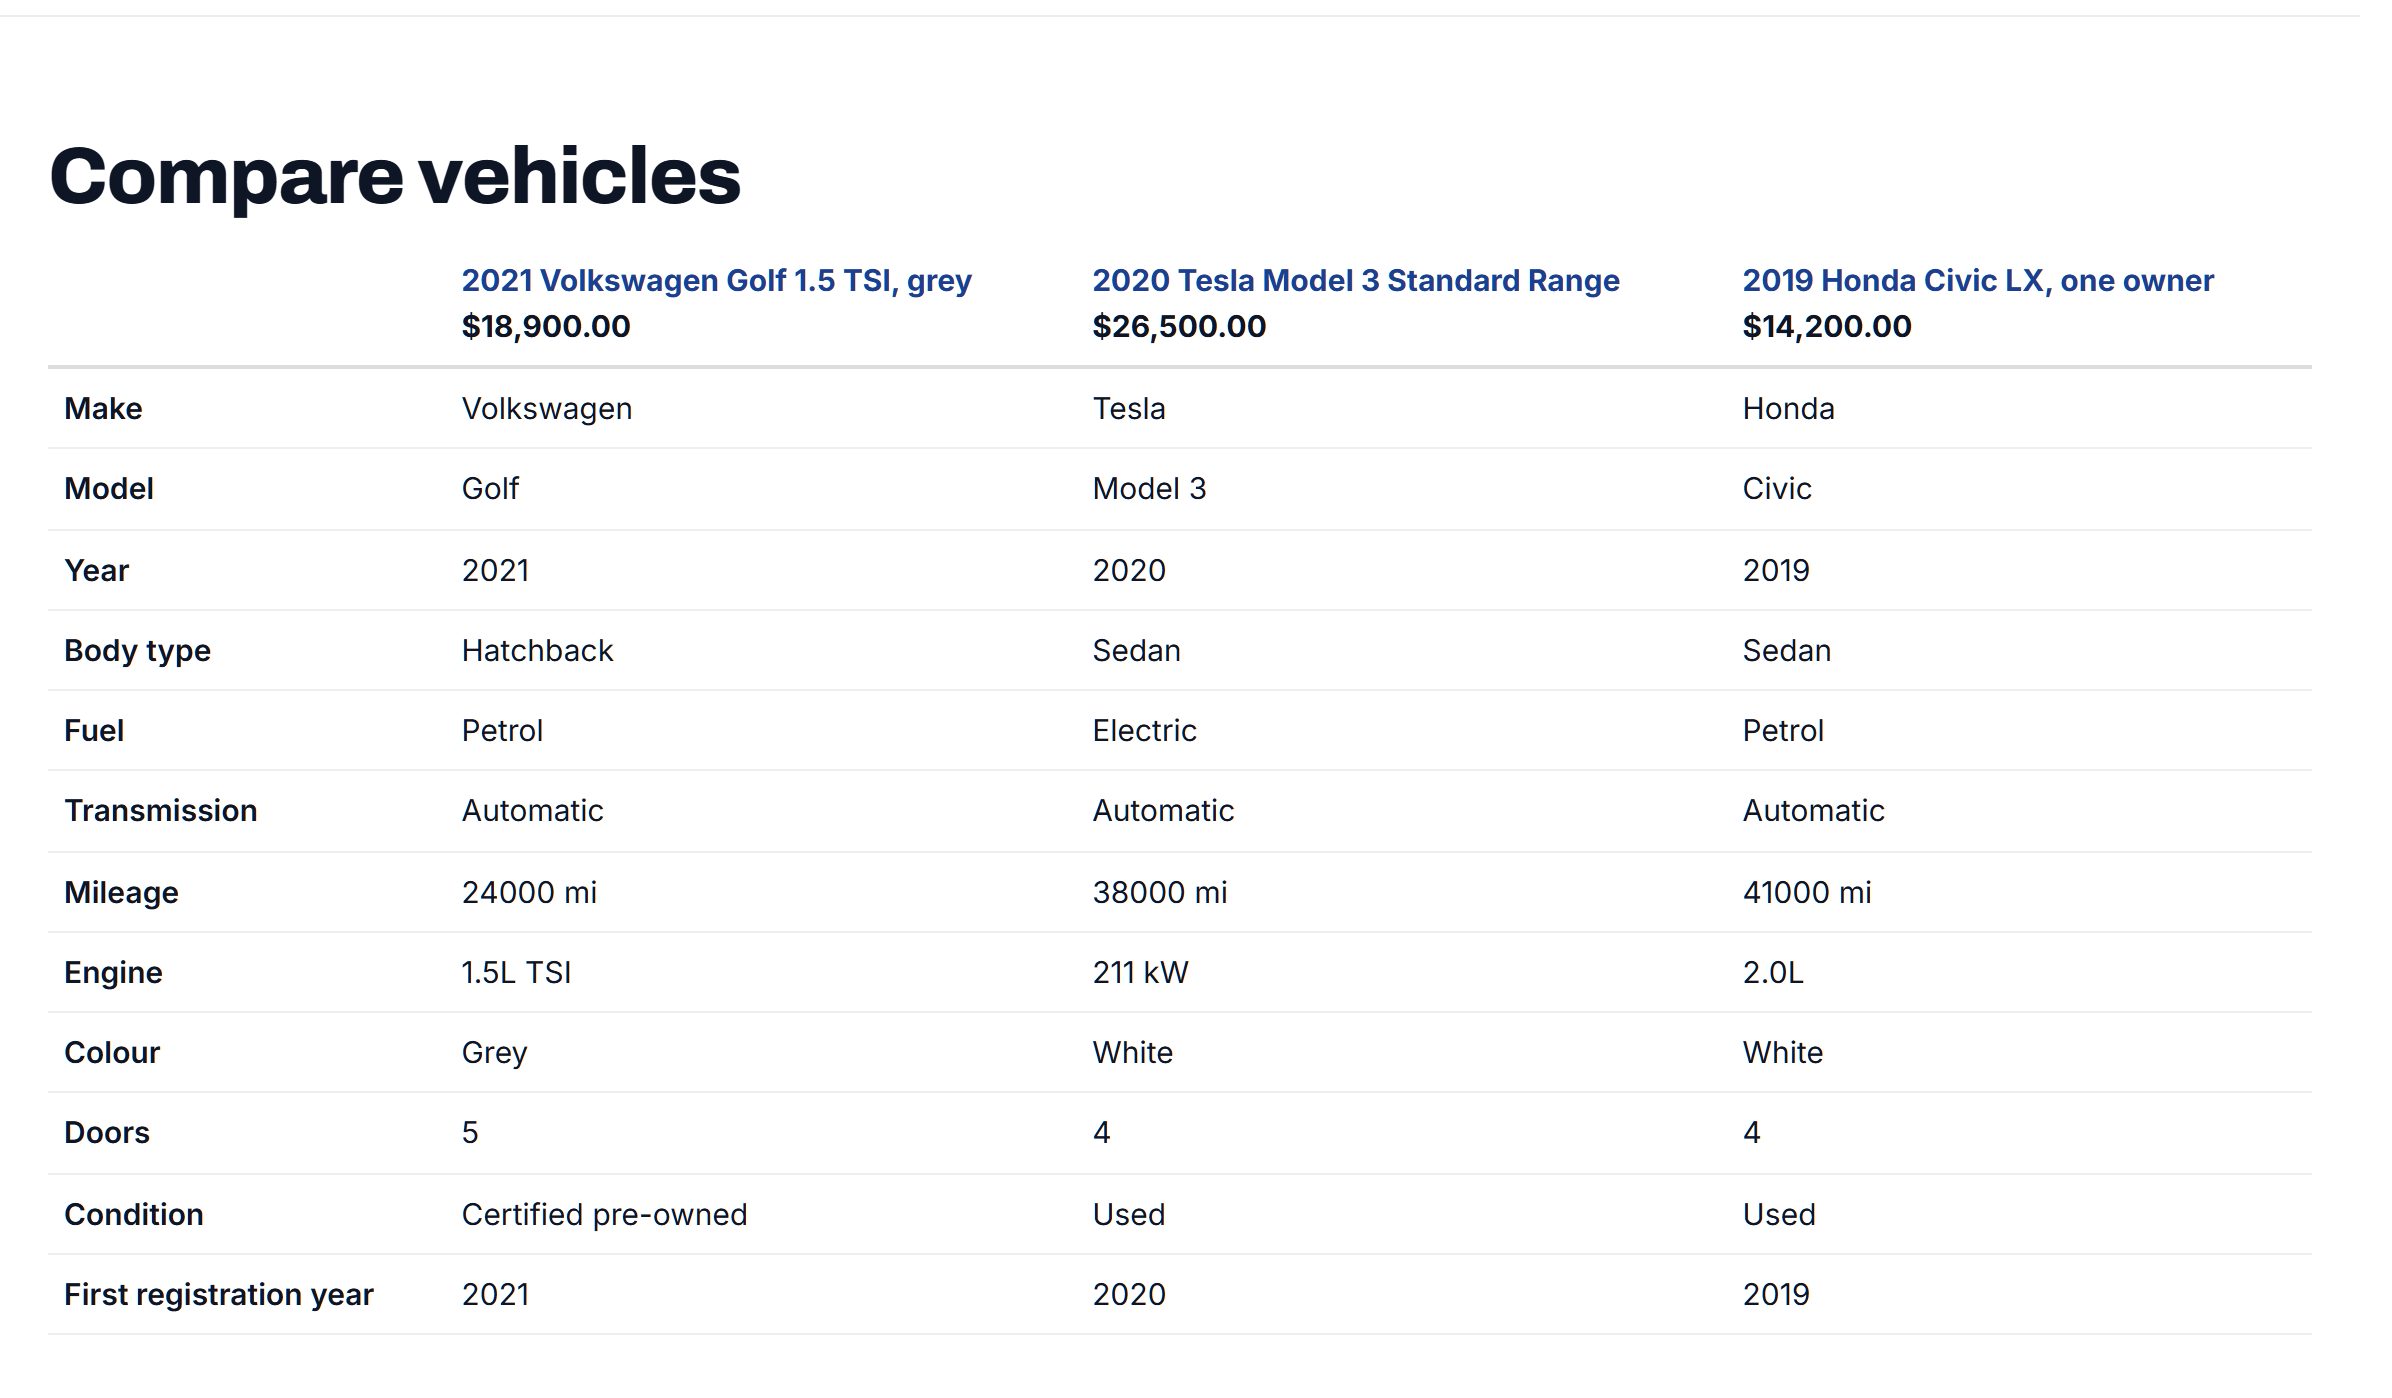Click the Mileage row label
2392x1398 pixels.
tap(121, 893)
